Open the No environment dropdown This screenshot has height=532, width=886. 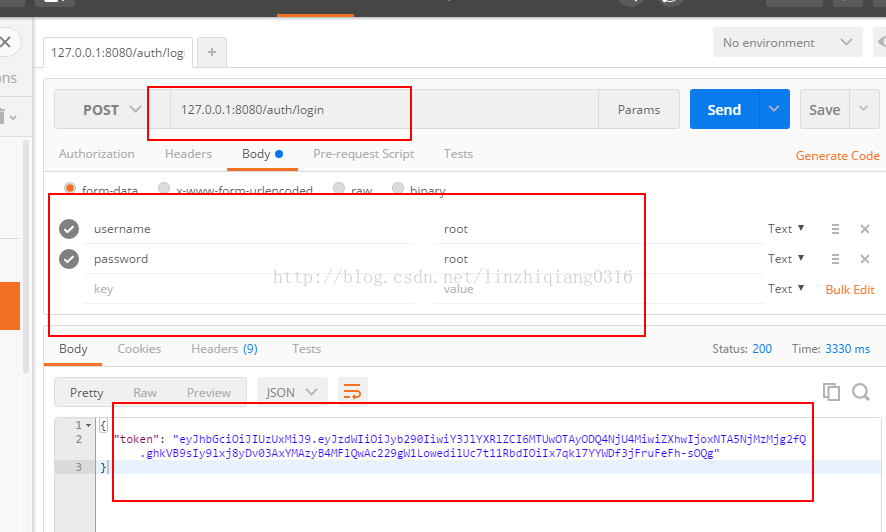(x=787, y=42)
